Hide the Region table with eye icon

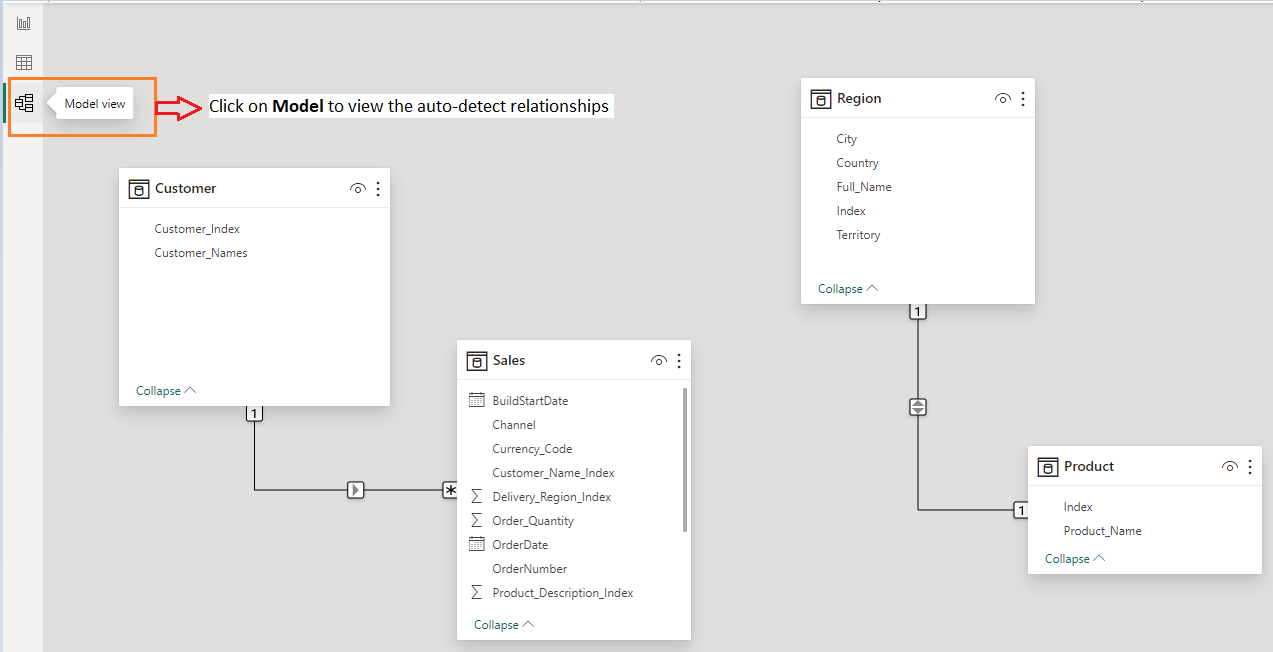point(1003,99)
